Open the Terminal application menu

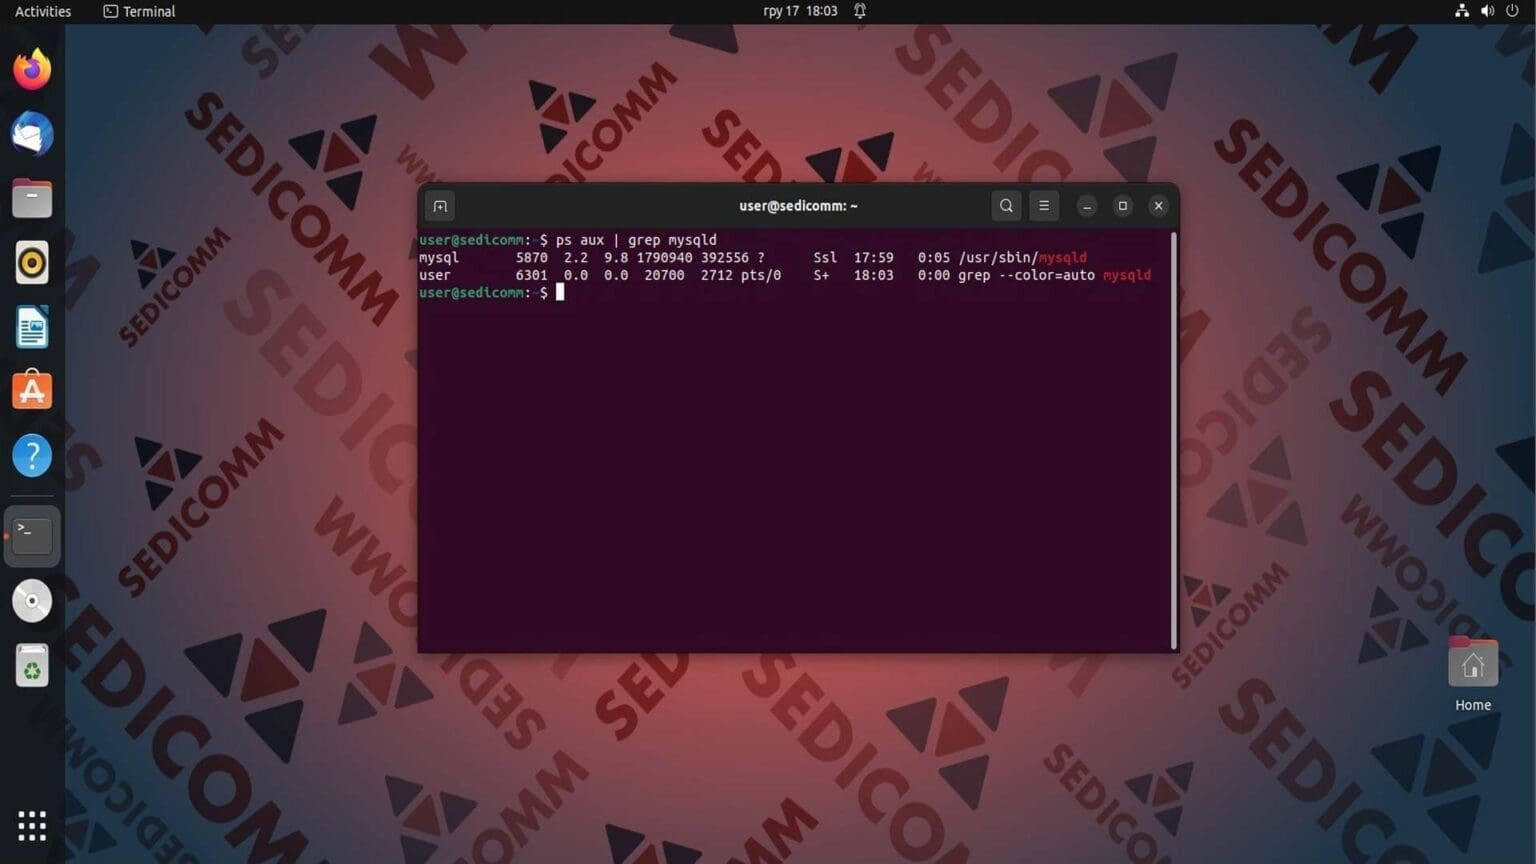click(138, 11)
